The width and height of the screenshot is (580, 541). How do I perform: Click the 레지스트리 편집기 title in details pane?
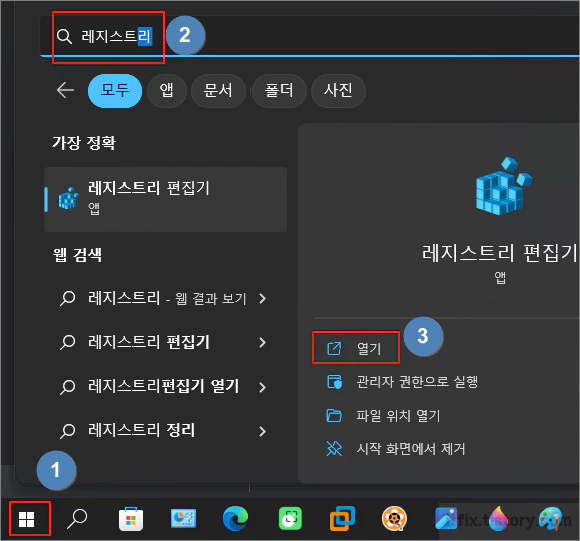499,253
